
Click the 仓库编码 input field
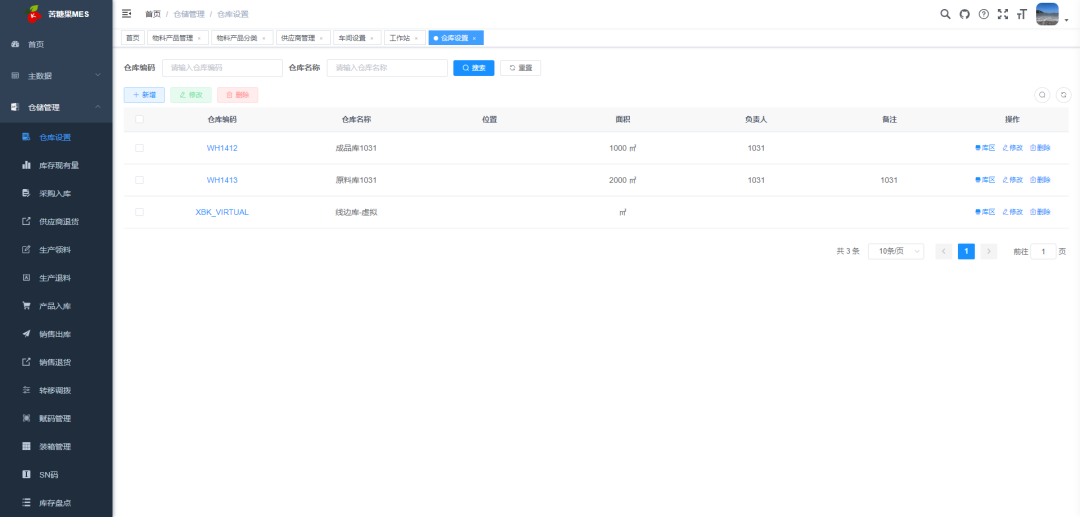click(222, 68)
